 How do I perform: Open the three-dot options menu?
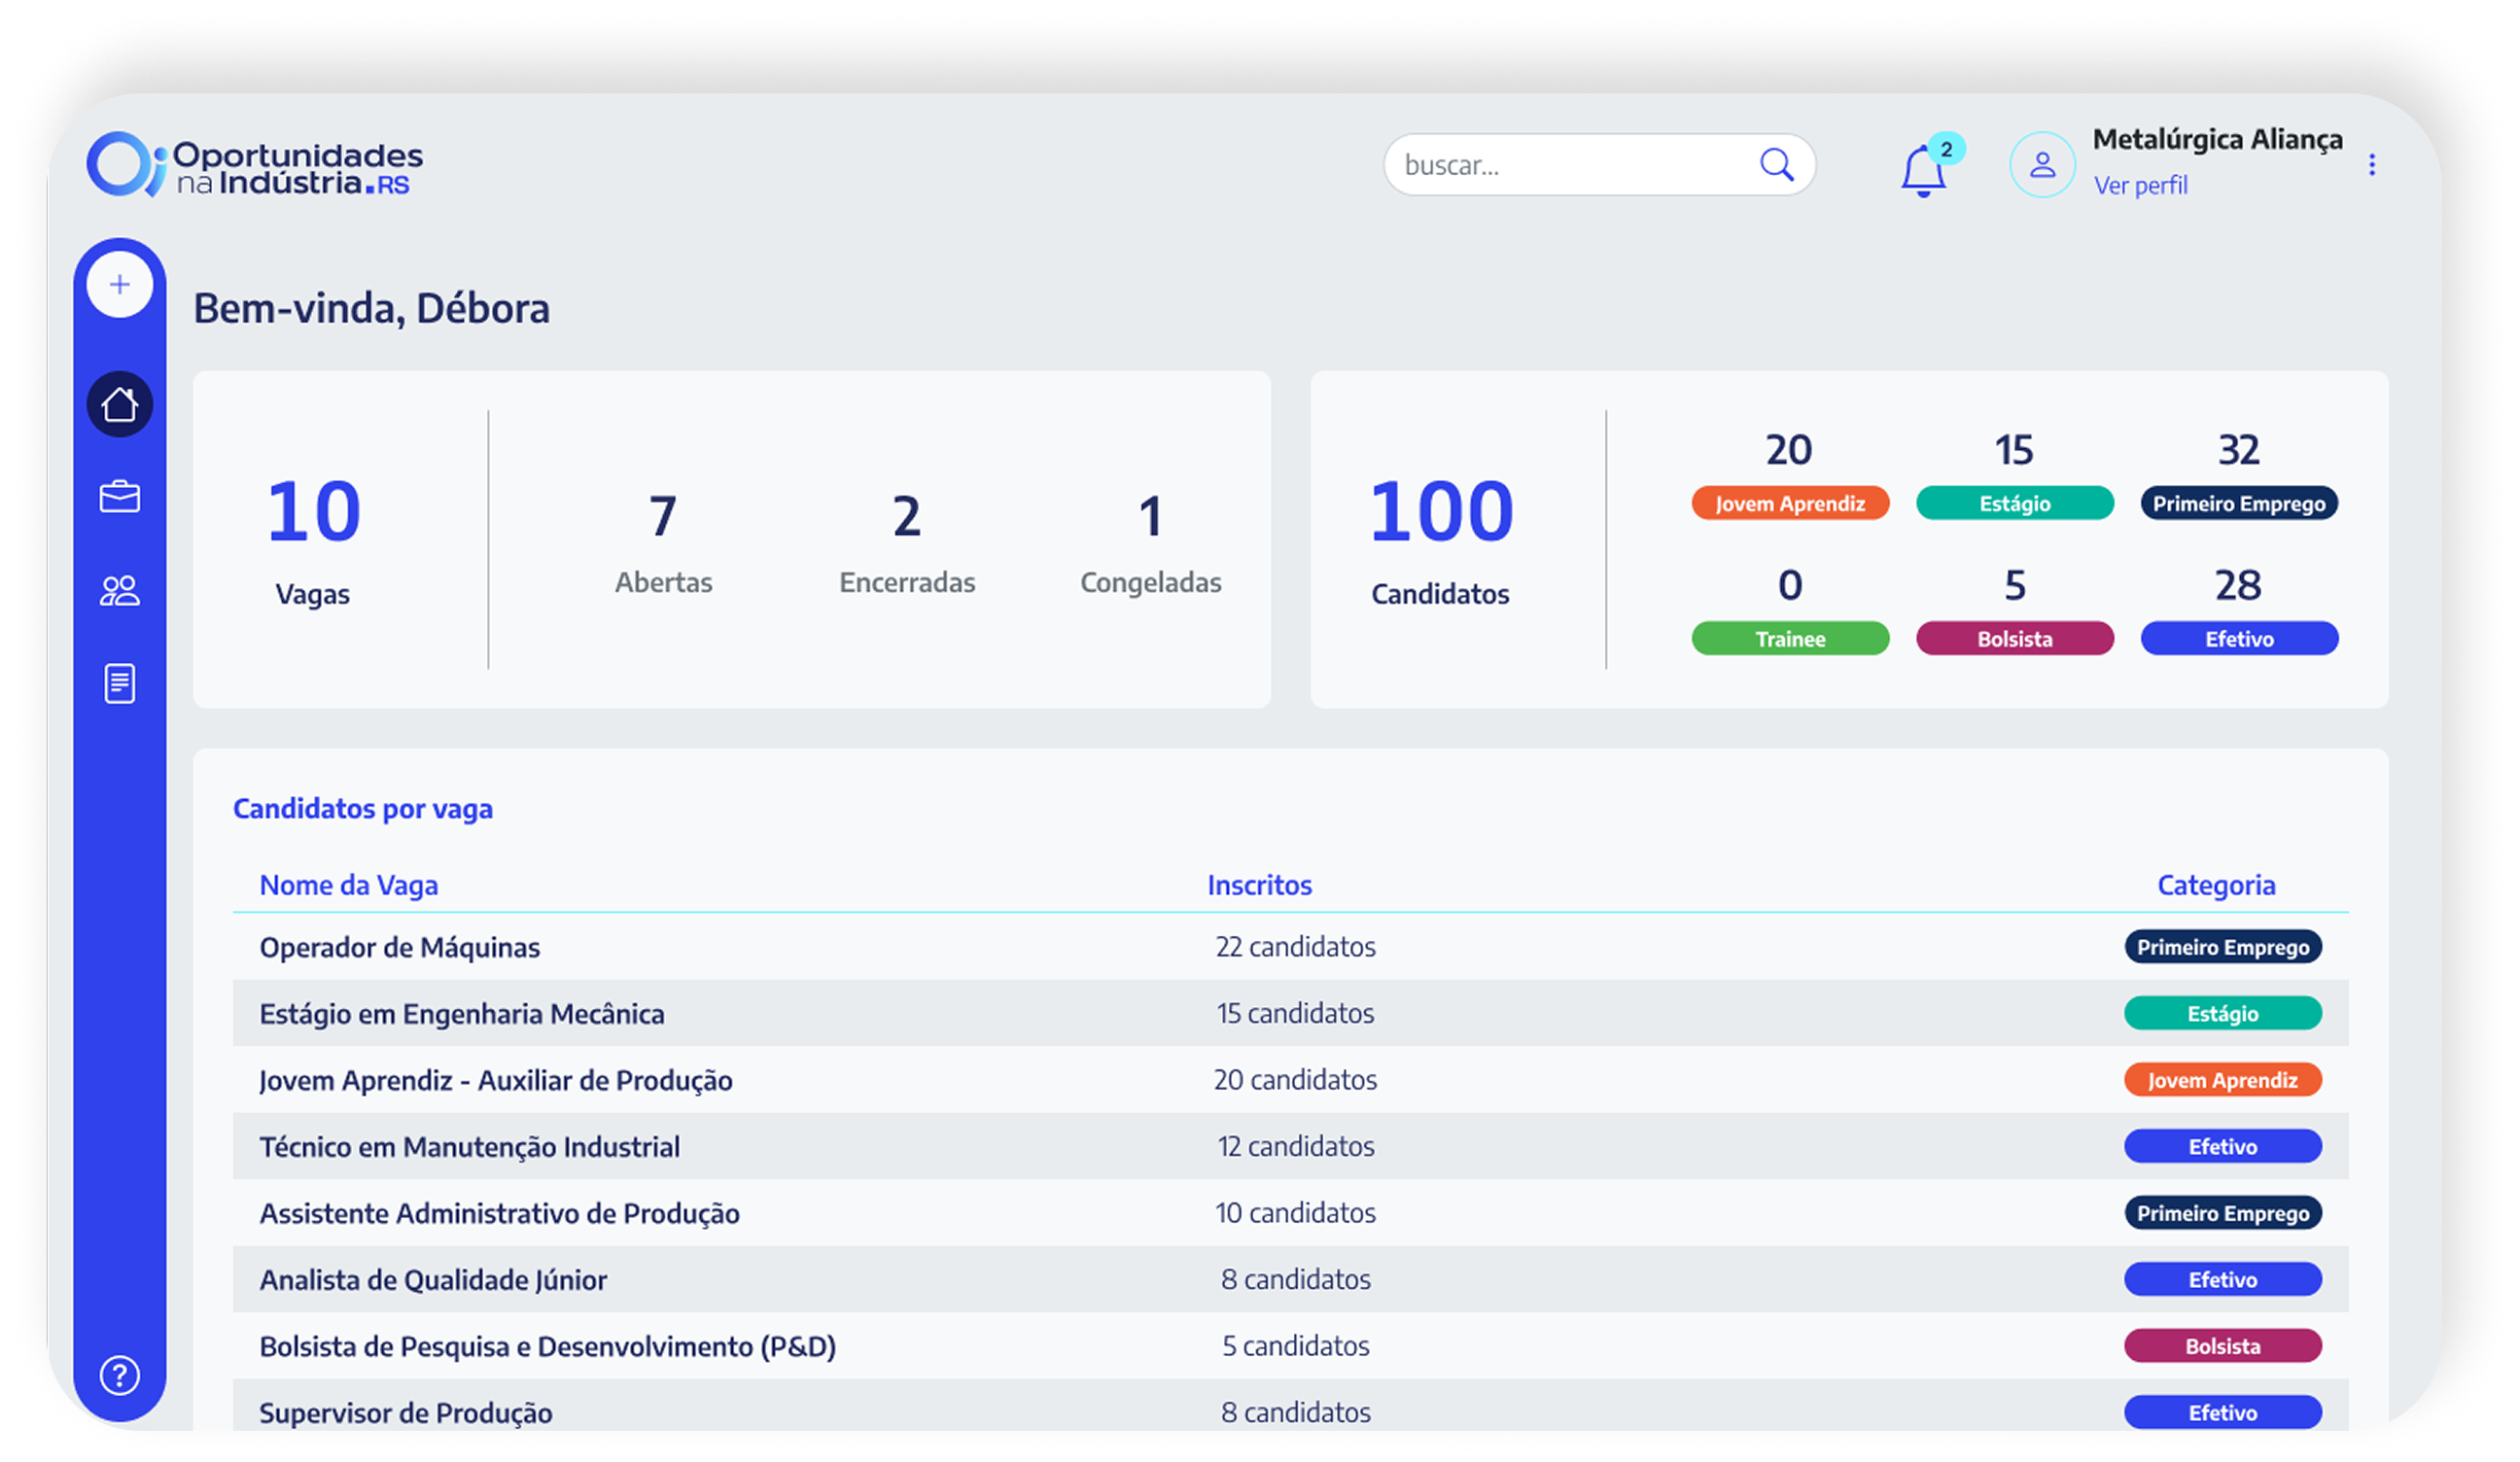tap(2371, 165)
